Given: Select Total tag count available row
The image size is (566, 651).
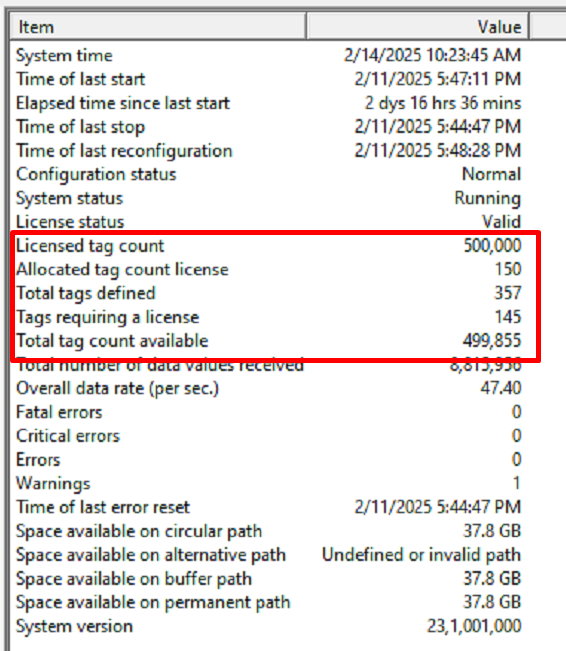Looking at the screenshot, I should coord(269,341).
